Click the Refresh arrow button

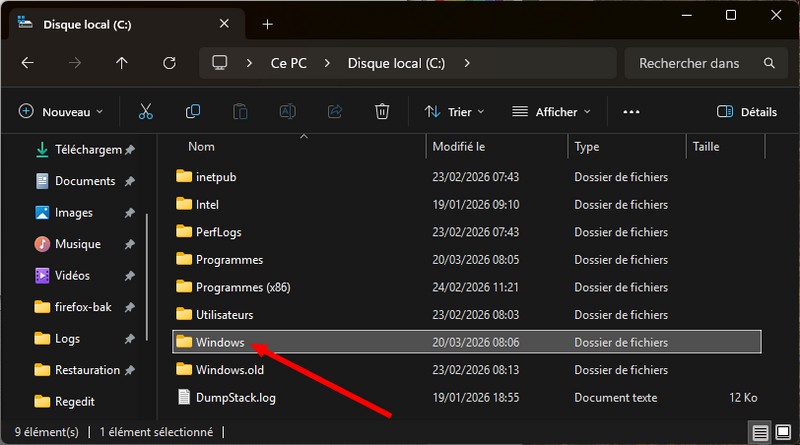click(x=169, y=63)
